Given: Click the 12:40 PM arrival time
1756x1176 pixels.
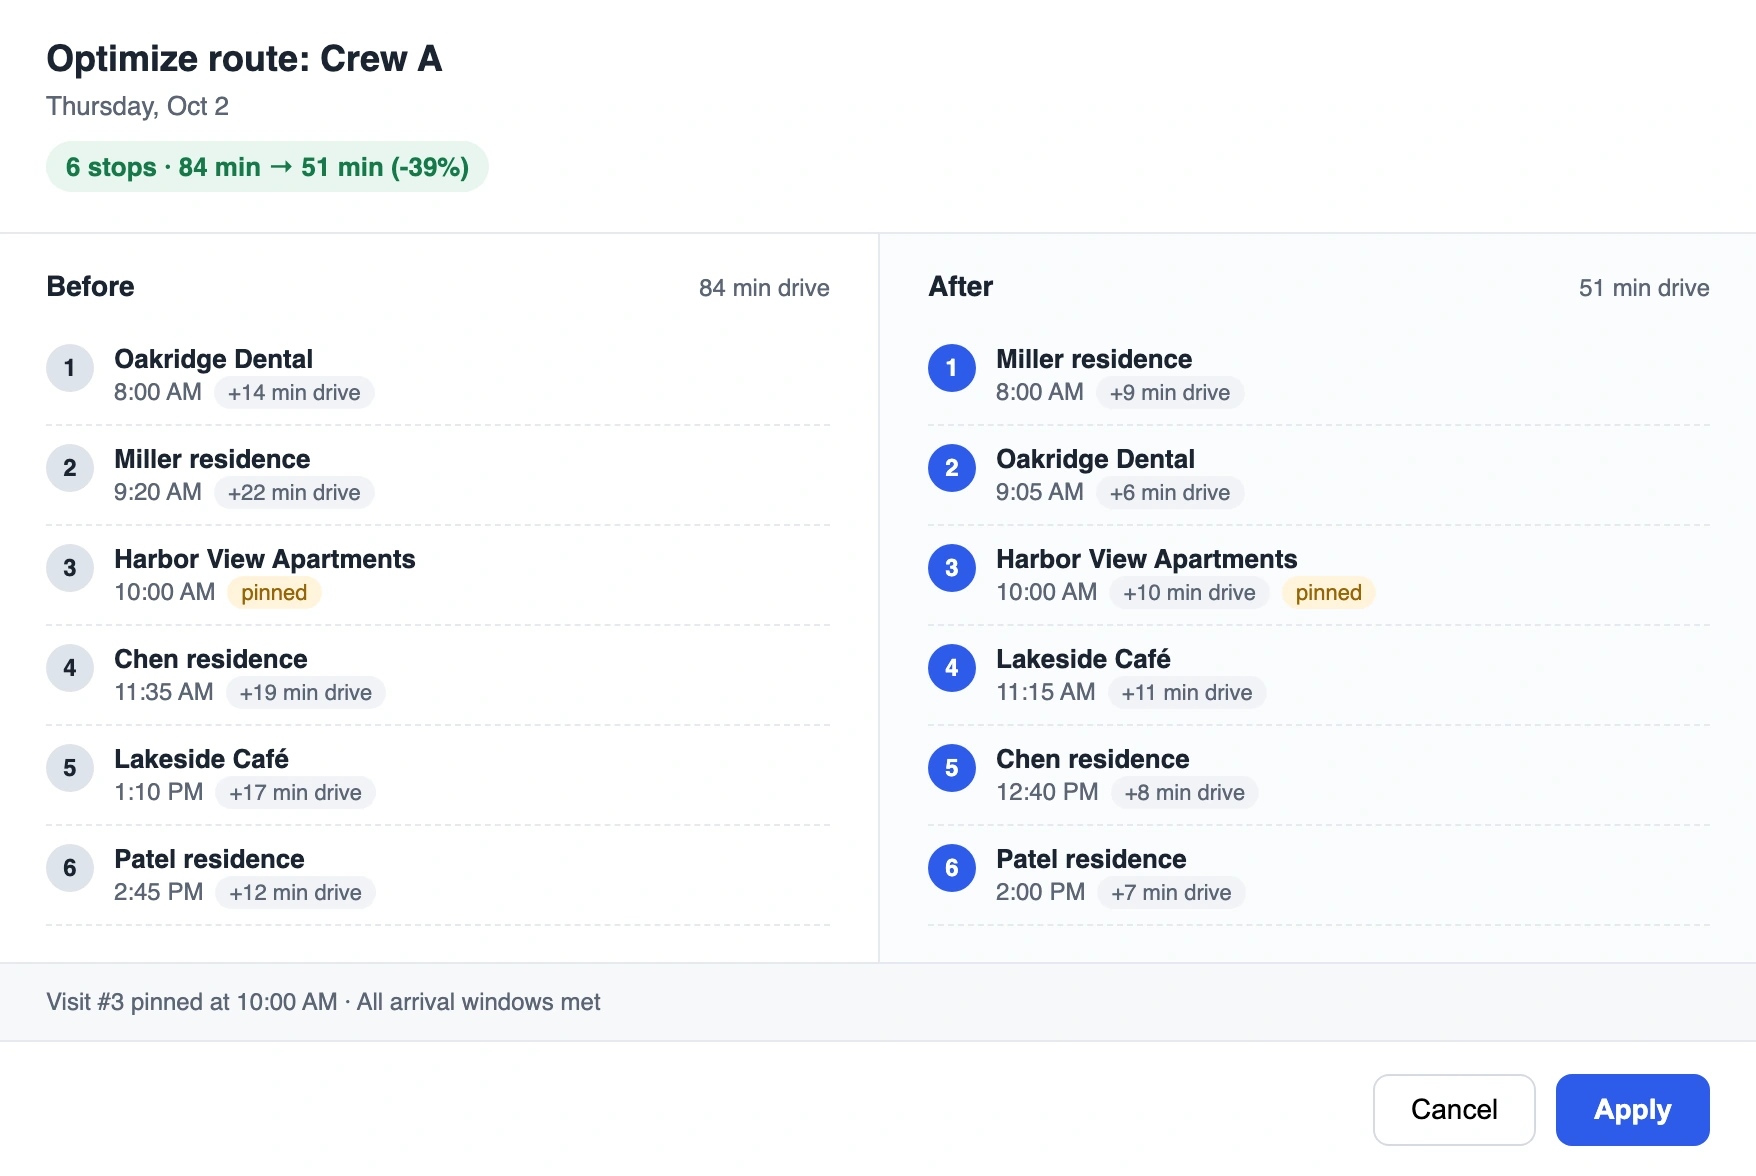Looking at the screenshot, I should pos(1047,792).
